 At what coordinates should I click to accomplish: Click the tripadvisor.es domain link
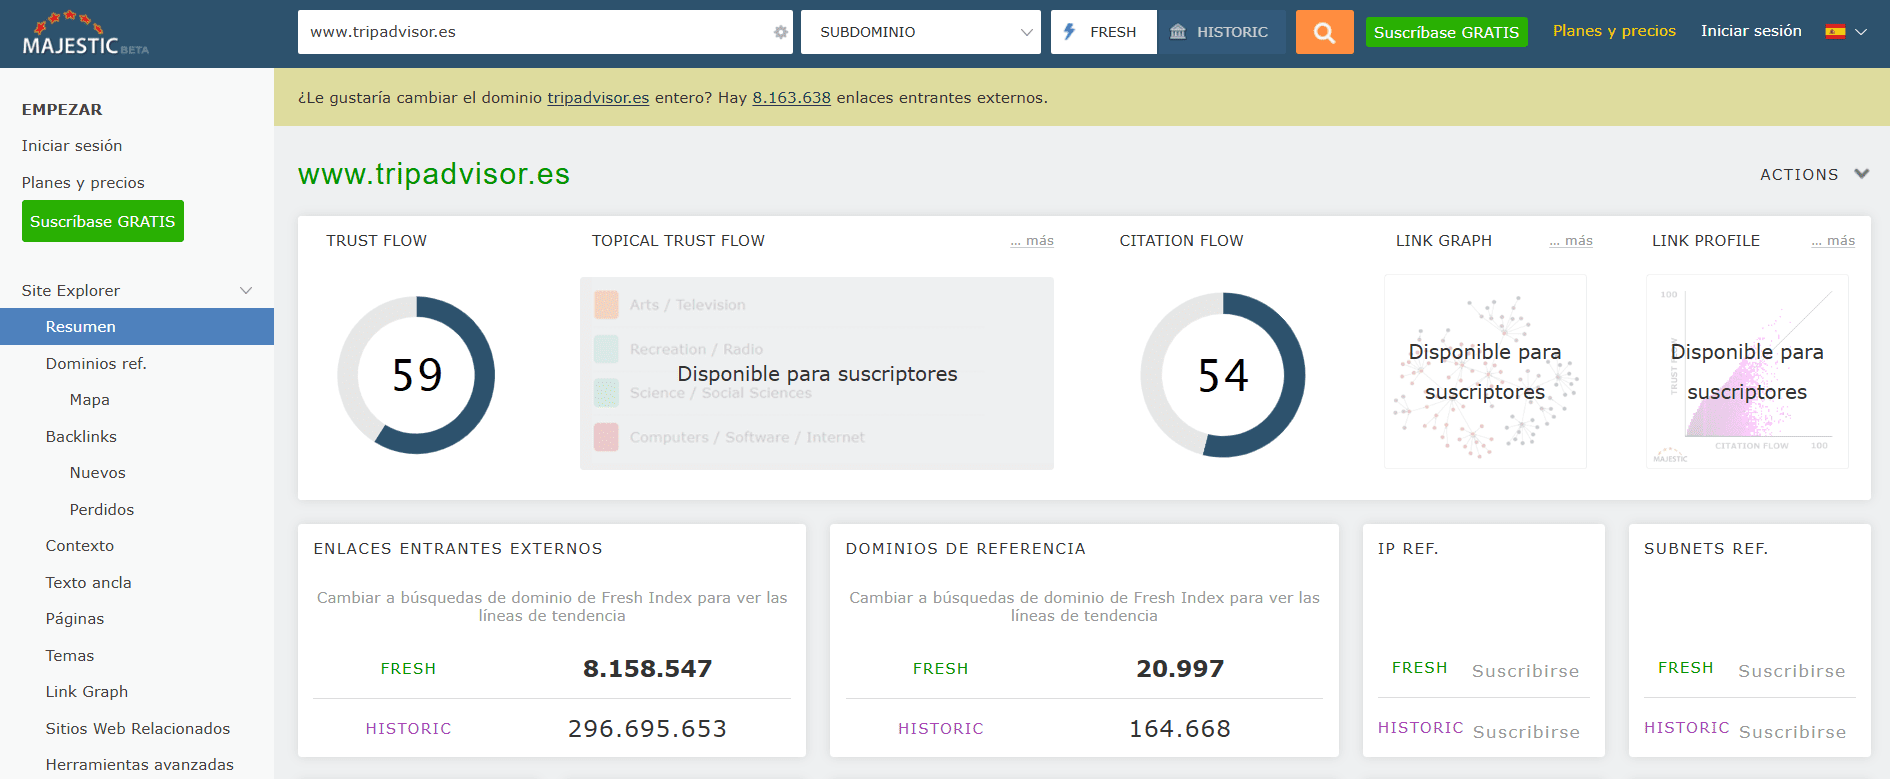pos(598,98)
